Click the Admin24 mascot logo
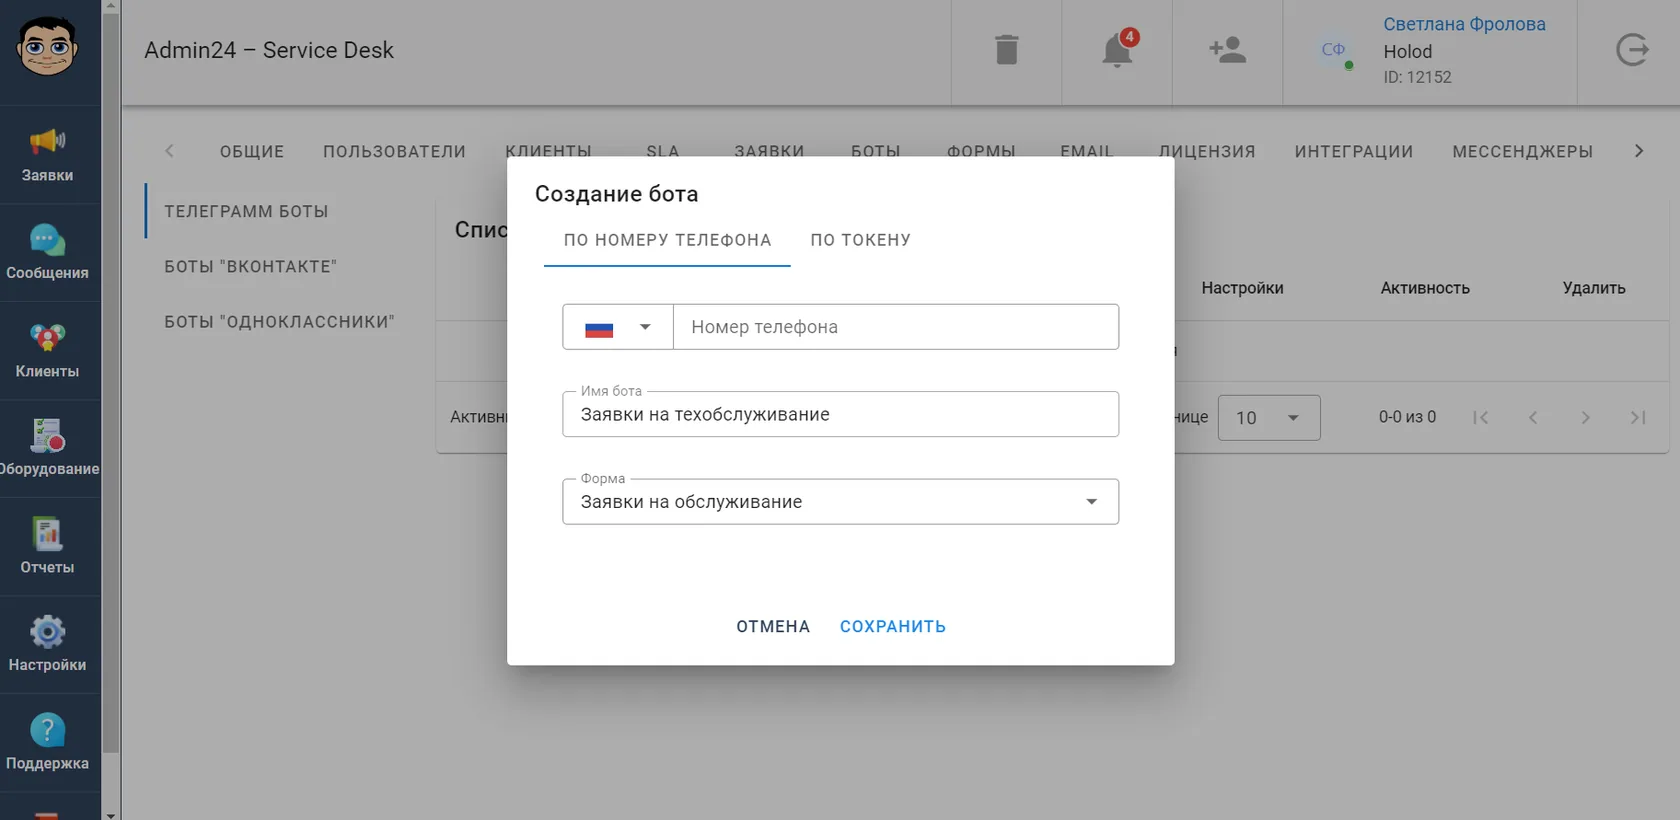The width and height of the screenshot is (1680, 820). click(x=47, y=47)
